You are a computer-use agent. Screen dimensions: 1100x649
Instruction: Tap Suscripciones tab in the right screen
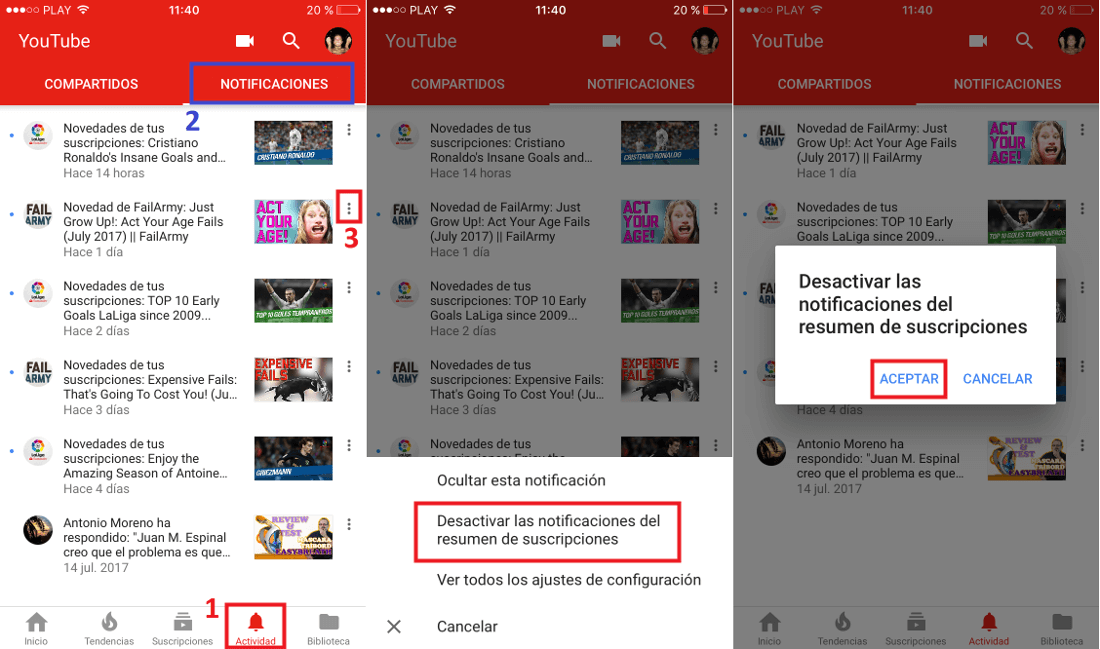915,629
